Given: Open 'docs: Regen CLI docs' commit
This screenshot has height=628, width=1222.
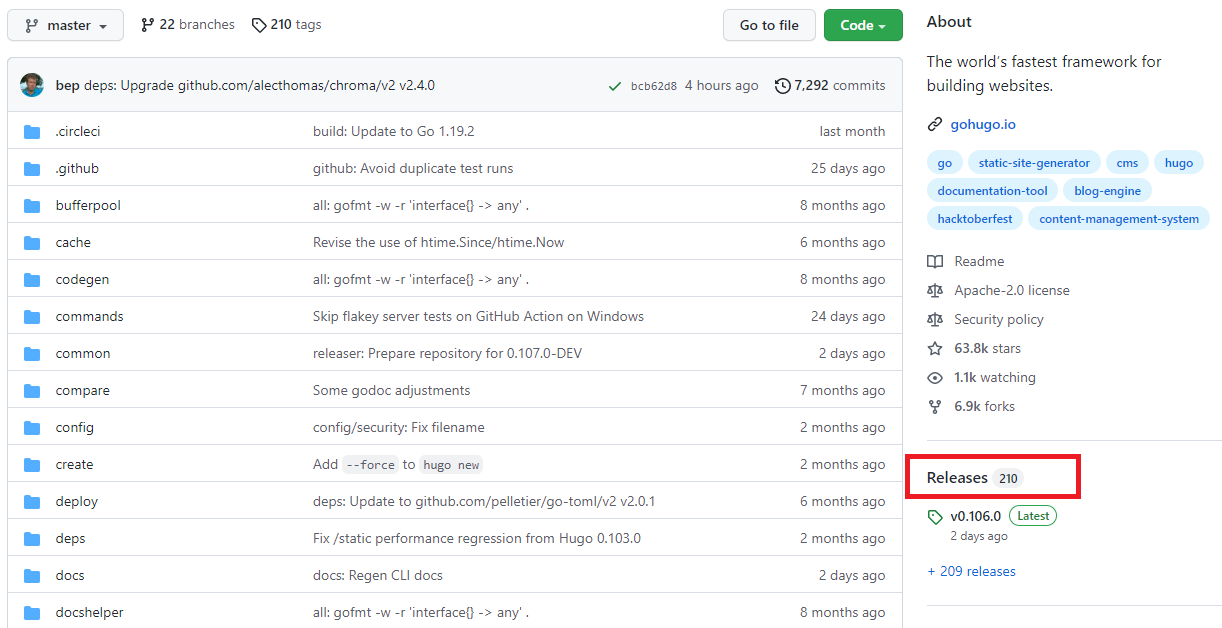Looking at the screenshot, I should pyautogui.click(x=378, y=575).
